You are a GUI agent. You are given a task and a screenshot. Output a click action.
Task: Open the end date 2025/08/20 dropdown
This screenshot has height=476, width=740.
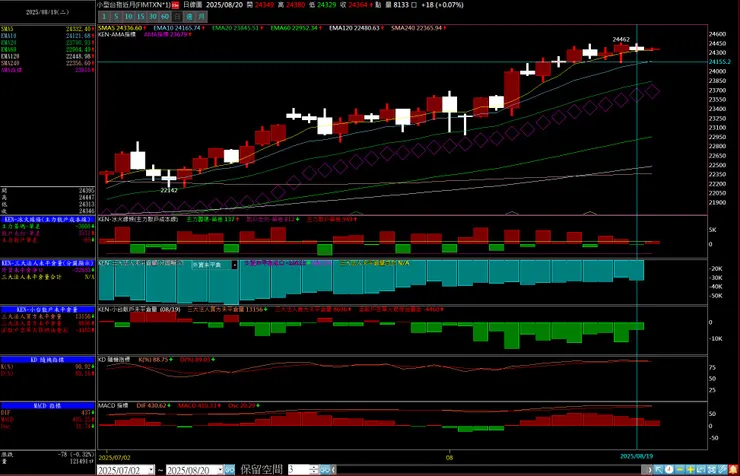(220, 470)
